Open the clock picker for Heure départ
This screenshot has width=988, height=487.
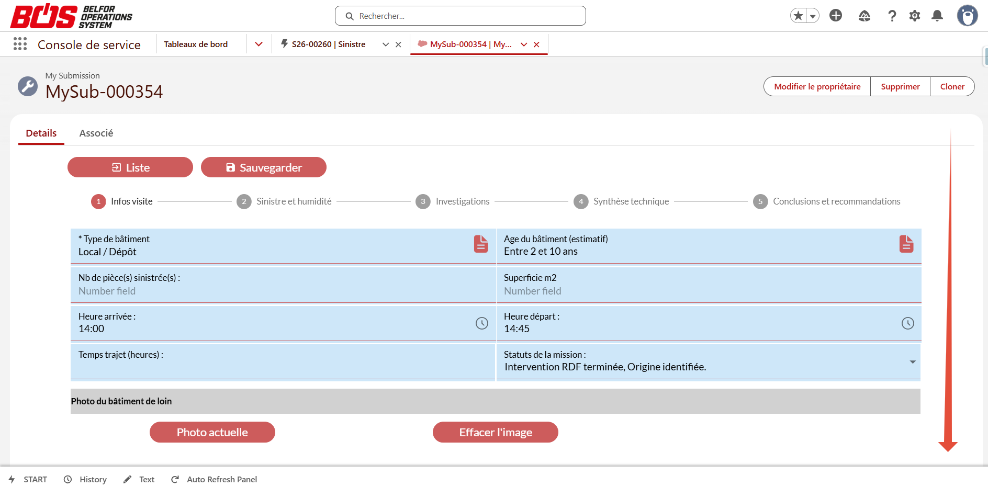click(x=907, y=323)
